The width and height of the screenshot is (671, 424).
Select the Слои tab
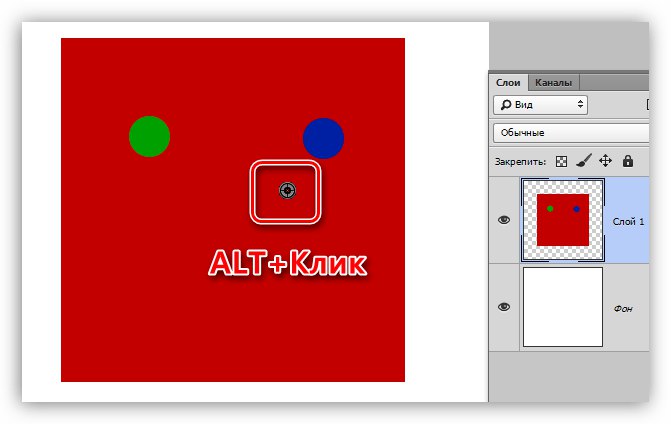tap(508, 82)
